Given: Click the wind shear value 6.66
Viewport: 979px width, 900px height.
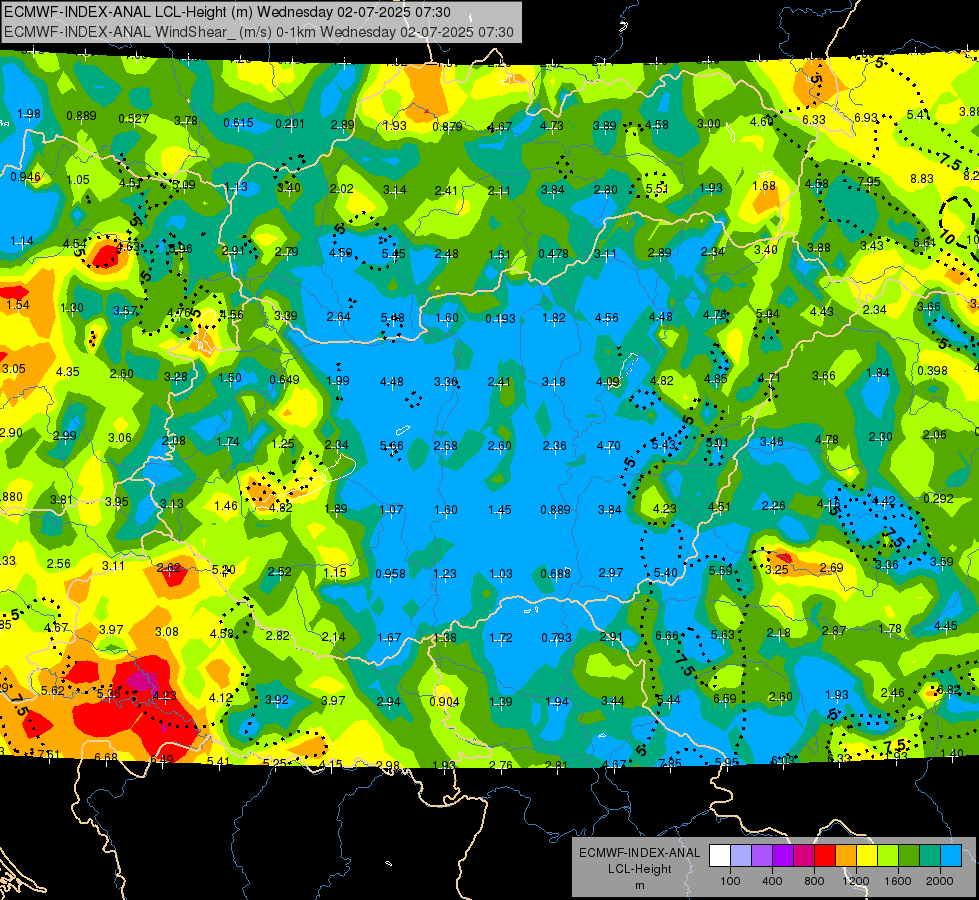Looking at the screenshot, I should [x=667, y=635].
